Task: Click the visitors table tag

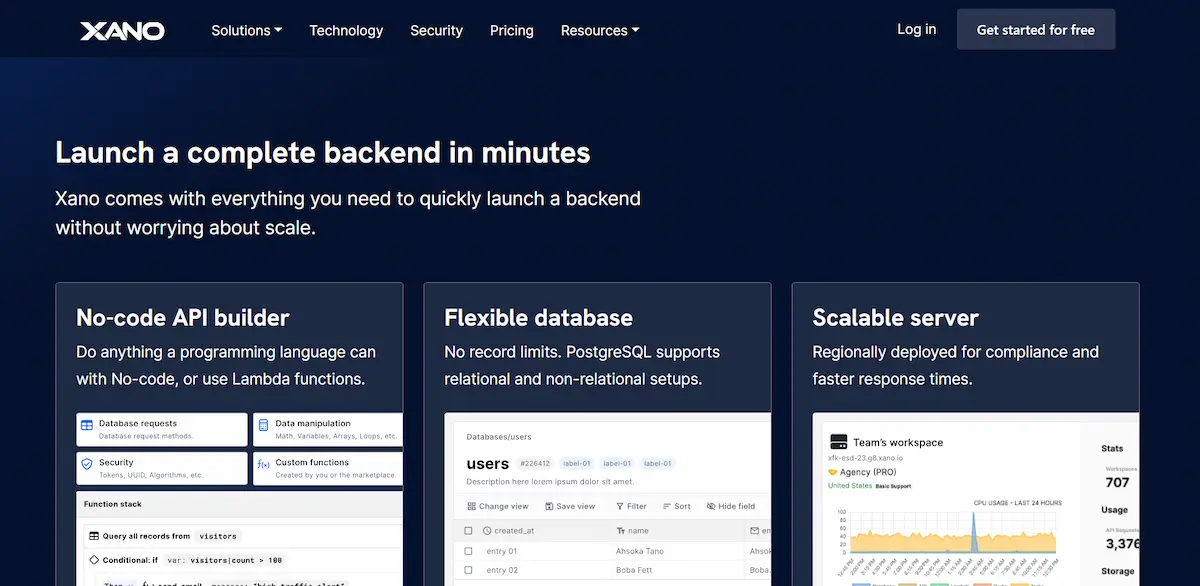Action: [218, 536]
